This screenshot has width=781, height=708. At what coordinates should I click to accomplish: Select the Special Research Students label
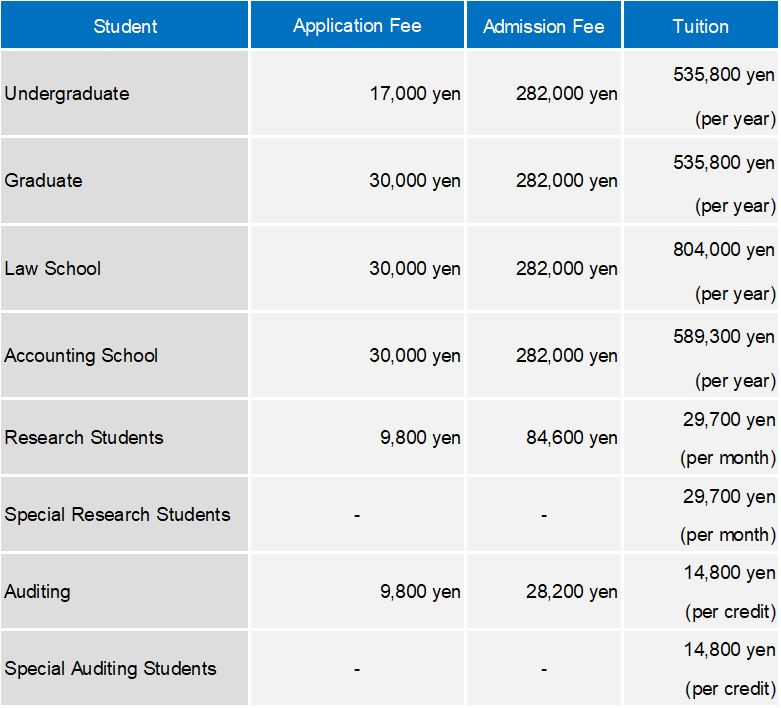coord(117,514)
